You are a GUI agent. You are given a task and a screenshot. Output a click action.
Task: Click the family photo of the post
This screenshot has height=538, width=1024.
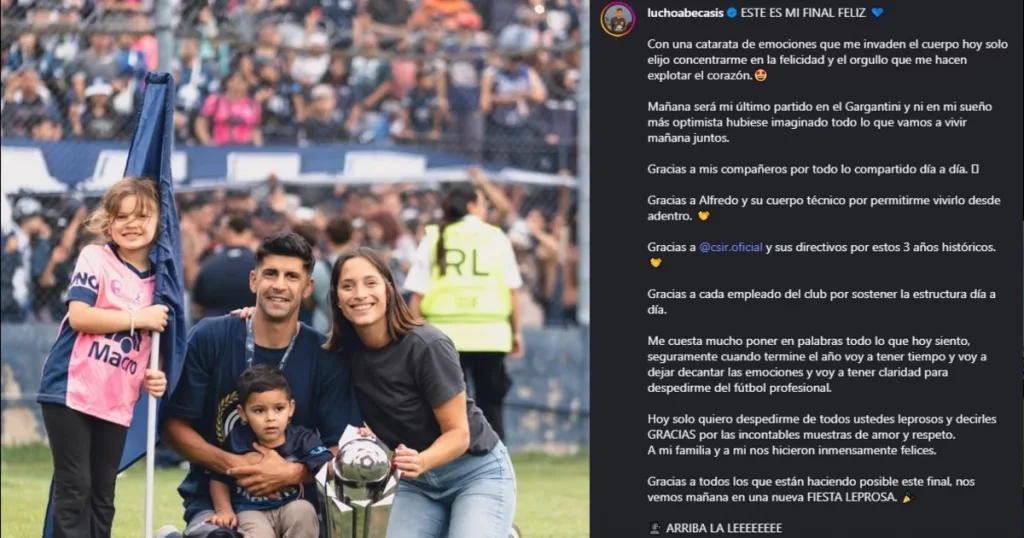tap(295, 269)
